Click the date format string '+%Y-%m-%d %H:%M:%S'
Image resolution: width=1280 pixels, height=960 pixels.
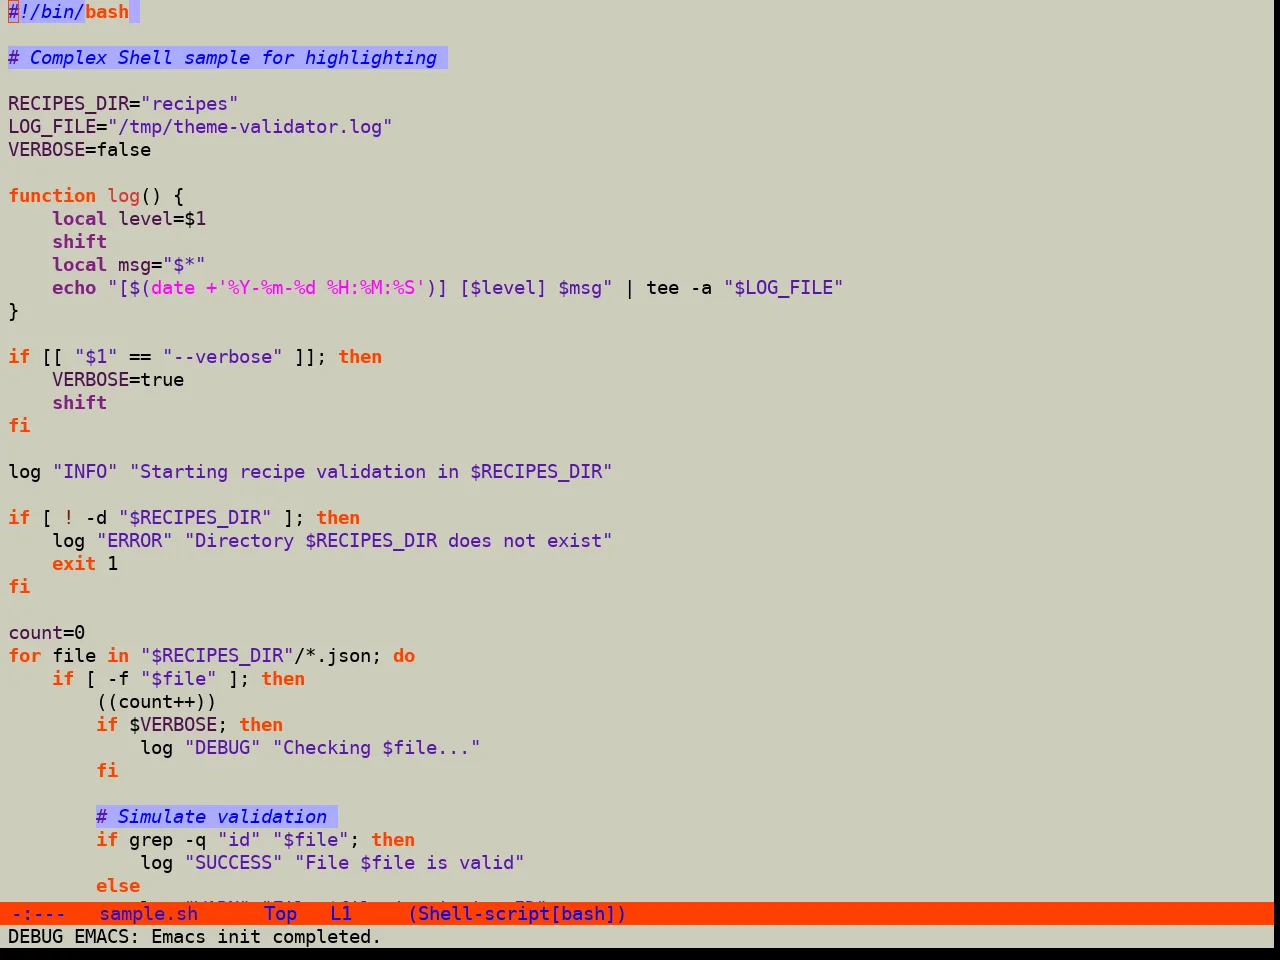pos(316,288)
